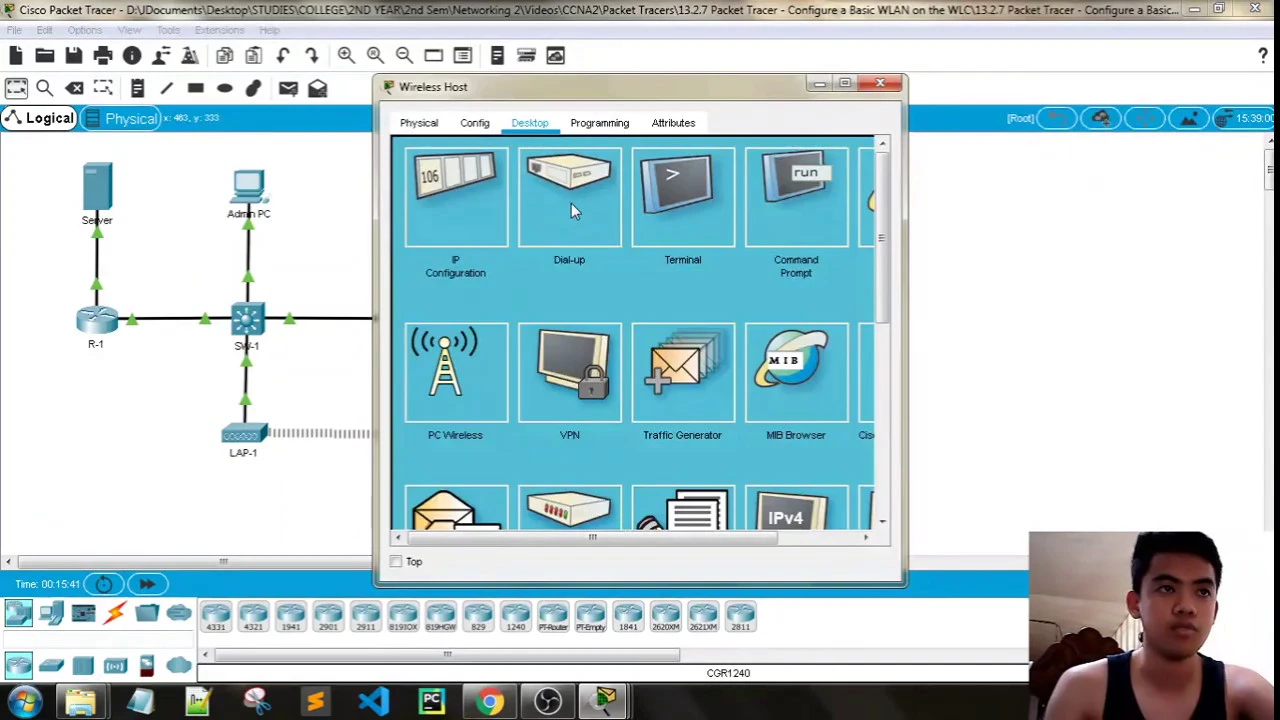Select the End Devices category
The image size is (1280, 720).
(51, 613)
